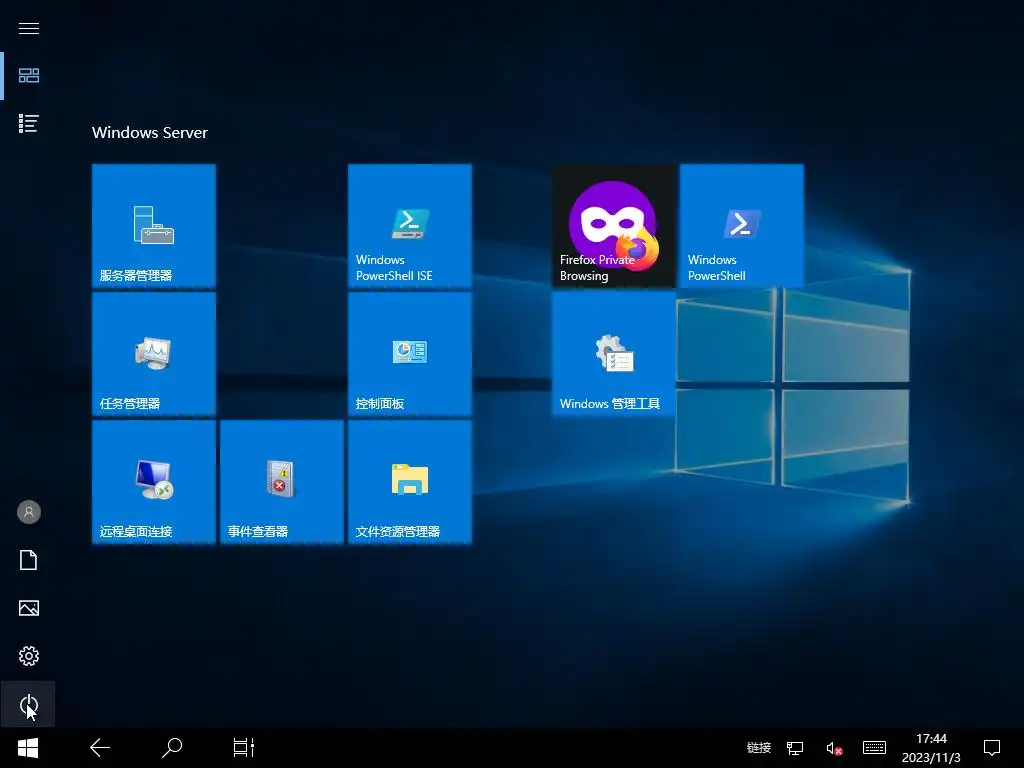Open the 事件查看器 tile

click(x=282, y=481)
